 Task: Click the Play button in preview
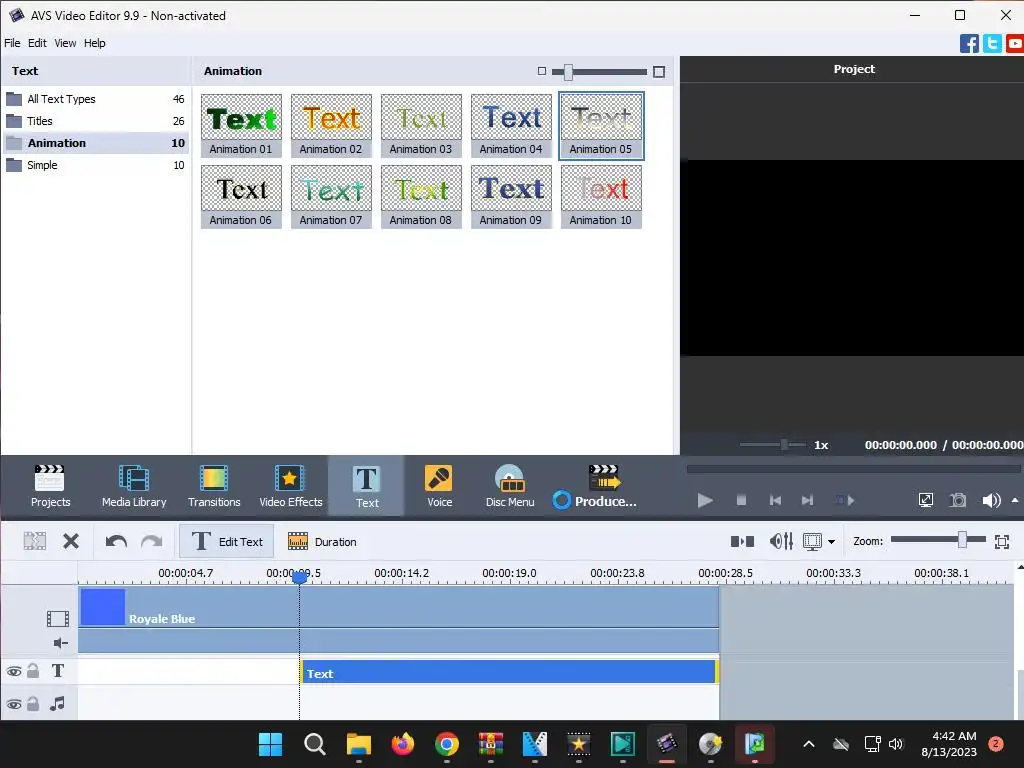[x=705, y=500]
